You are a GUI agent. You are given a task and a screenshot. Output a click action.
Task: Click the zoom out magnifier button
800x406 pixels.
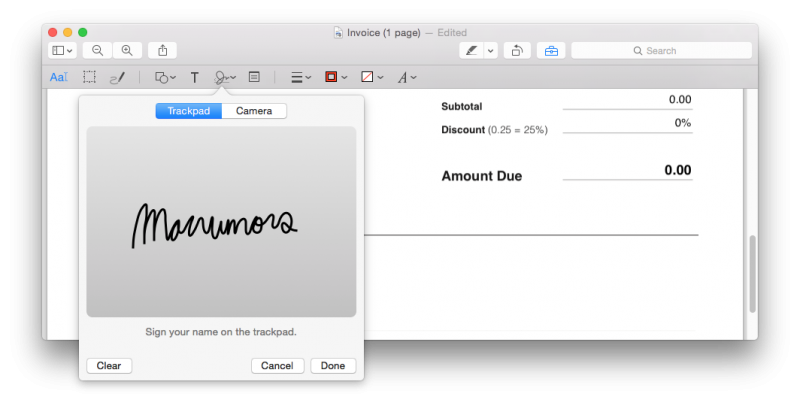[x=98, y=50]
